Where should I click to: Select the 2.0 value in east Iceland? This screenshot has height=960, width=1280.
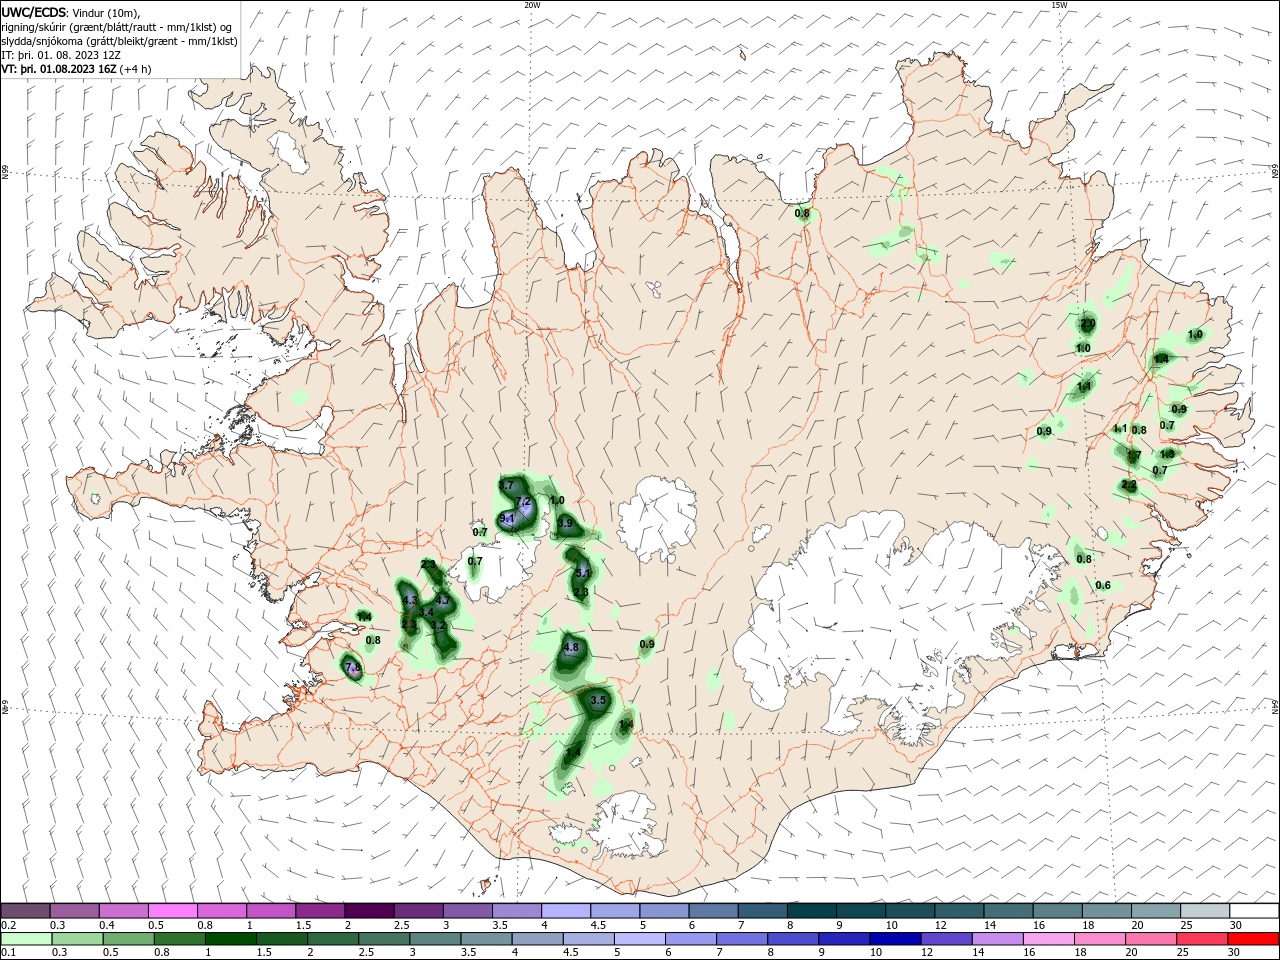click(x=1088, y=324)
